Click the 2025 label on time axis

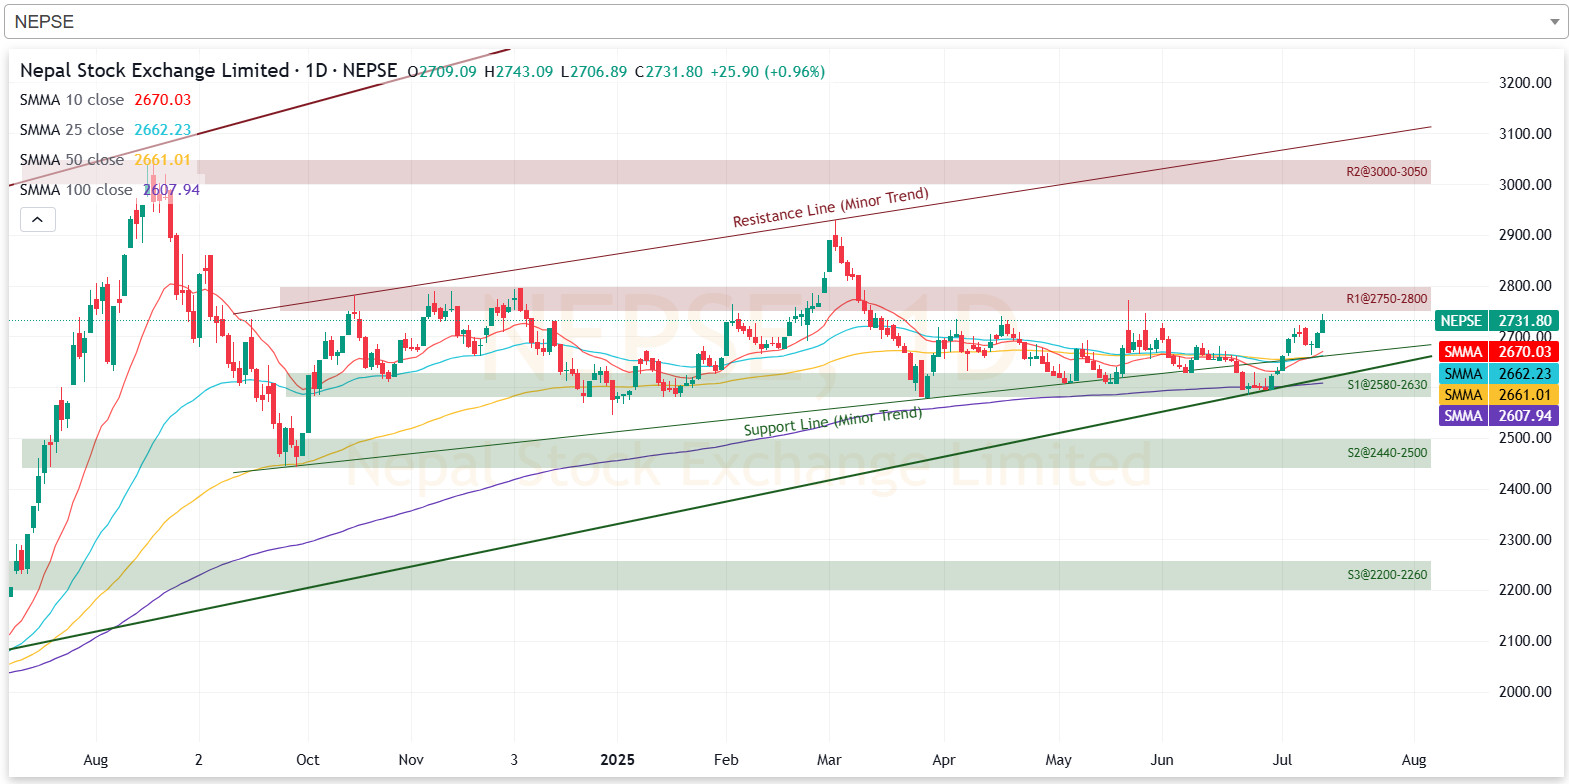point(617,760)
